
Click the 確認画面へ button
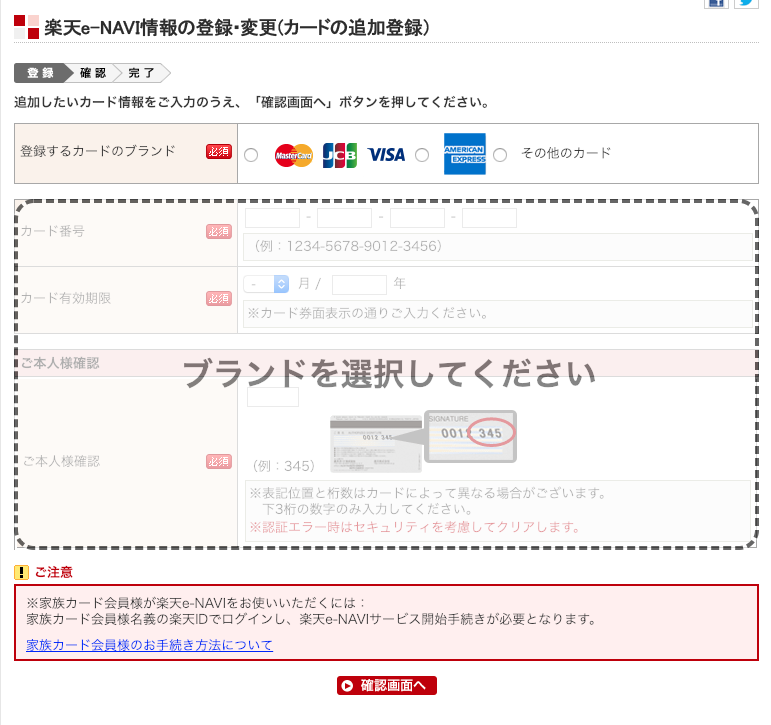387,685
